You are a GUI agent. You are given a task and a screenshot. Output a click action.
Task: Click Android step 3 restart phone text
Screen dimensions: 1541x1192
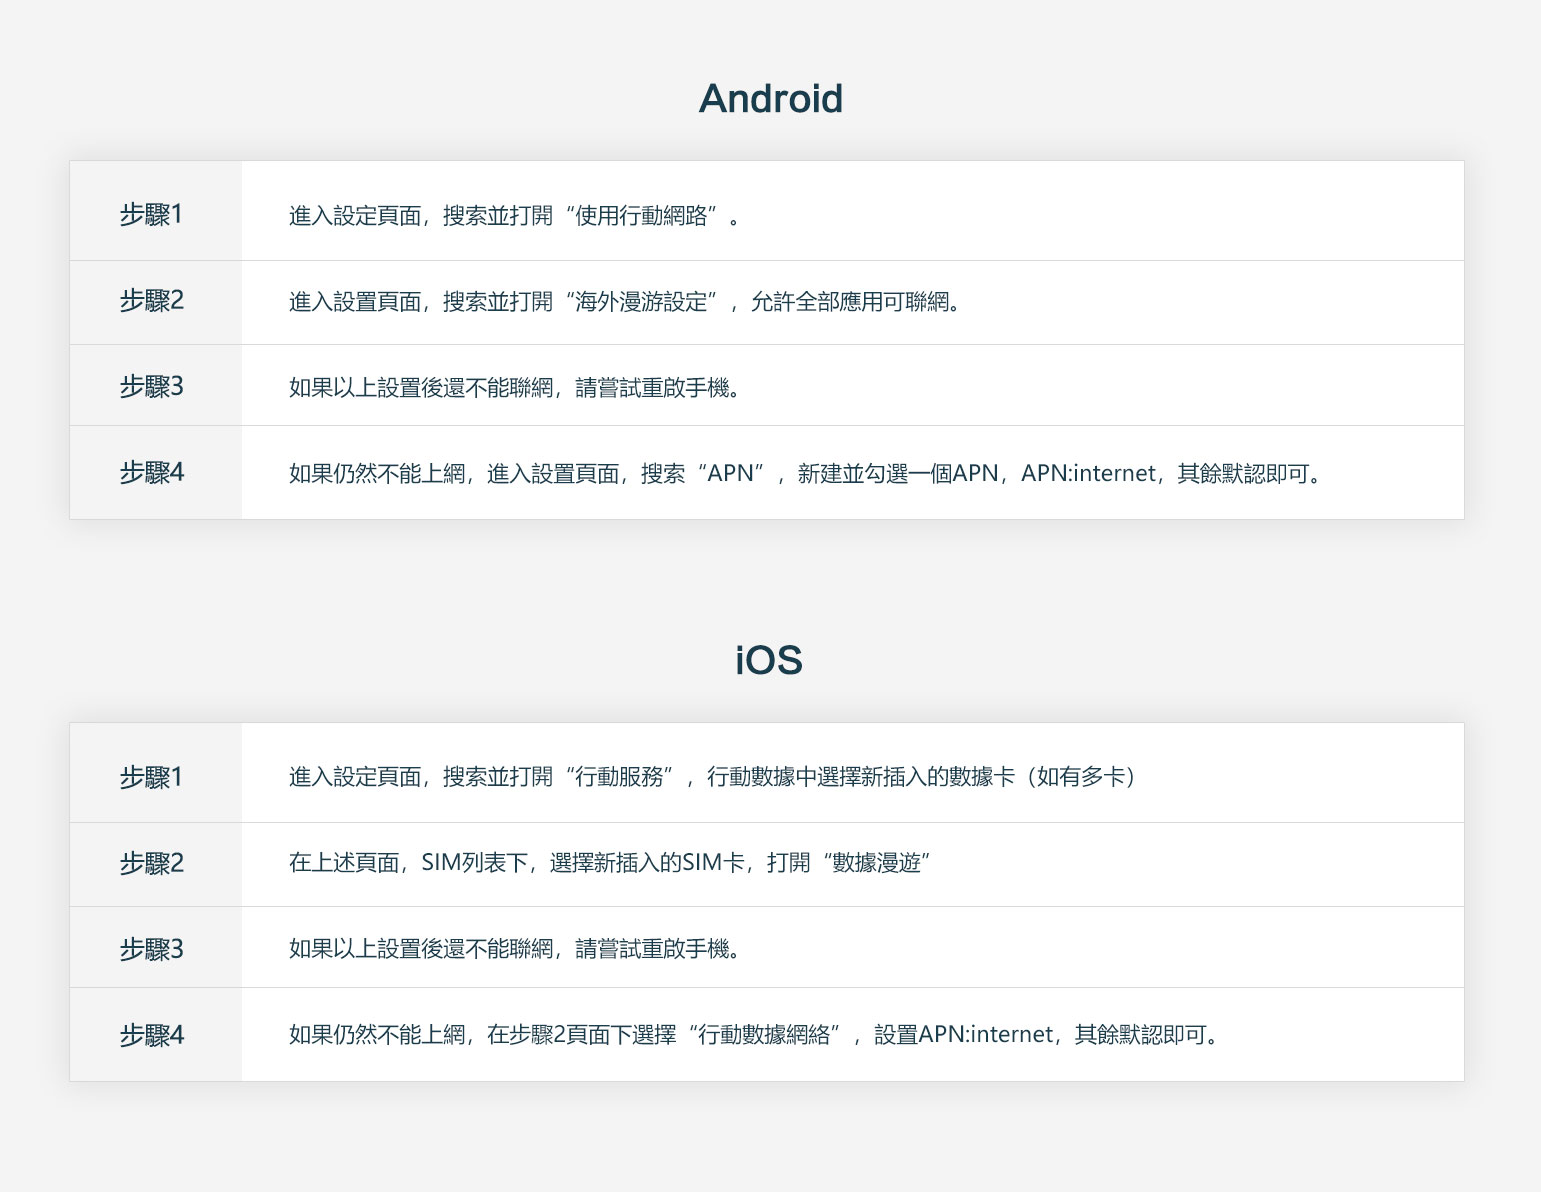coord(515,388)
